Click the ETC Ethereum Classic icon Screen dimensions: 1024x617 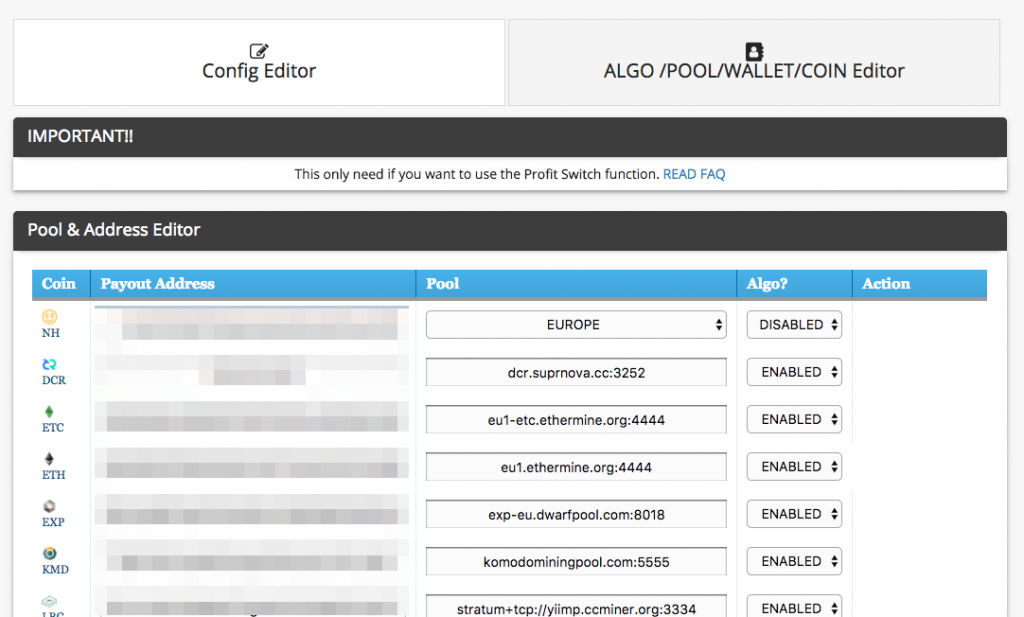coord(49,411)
